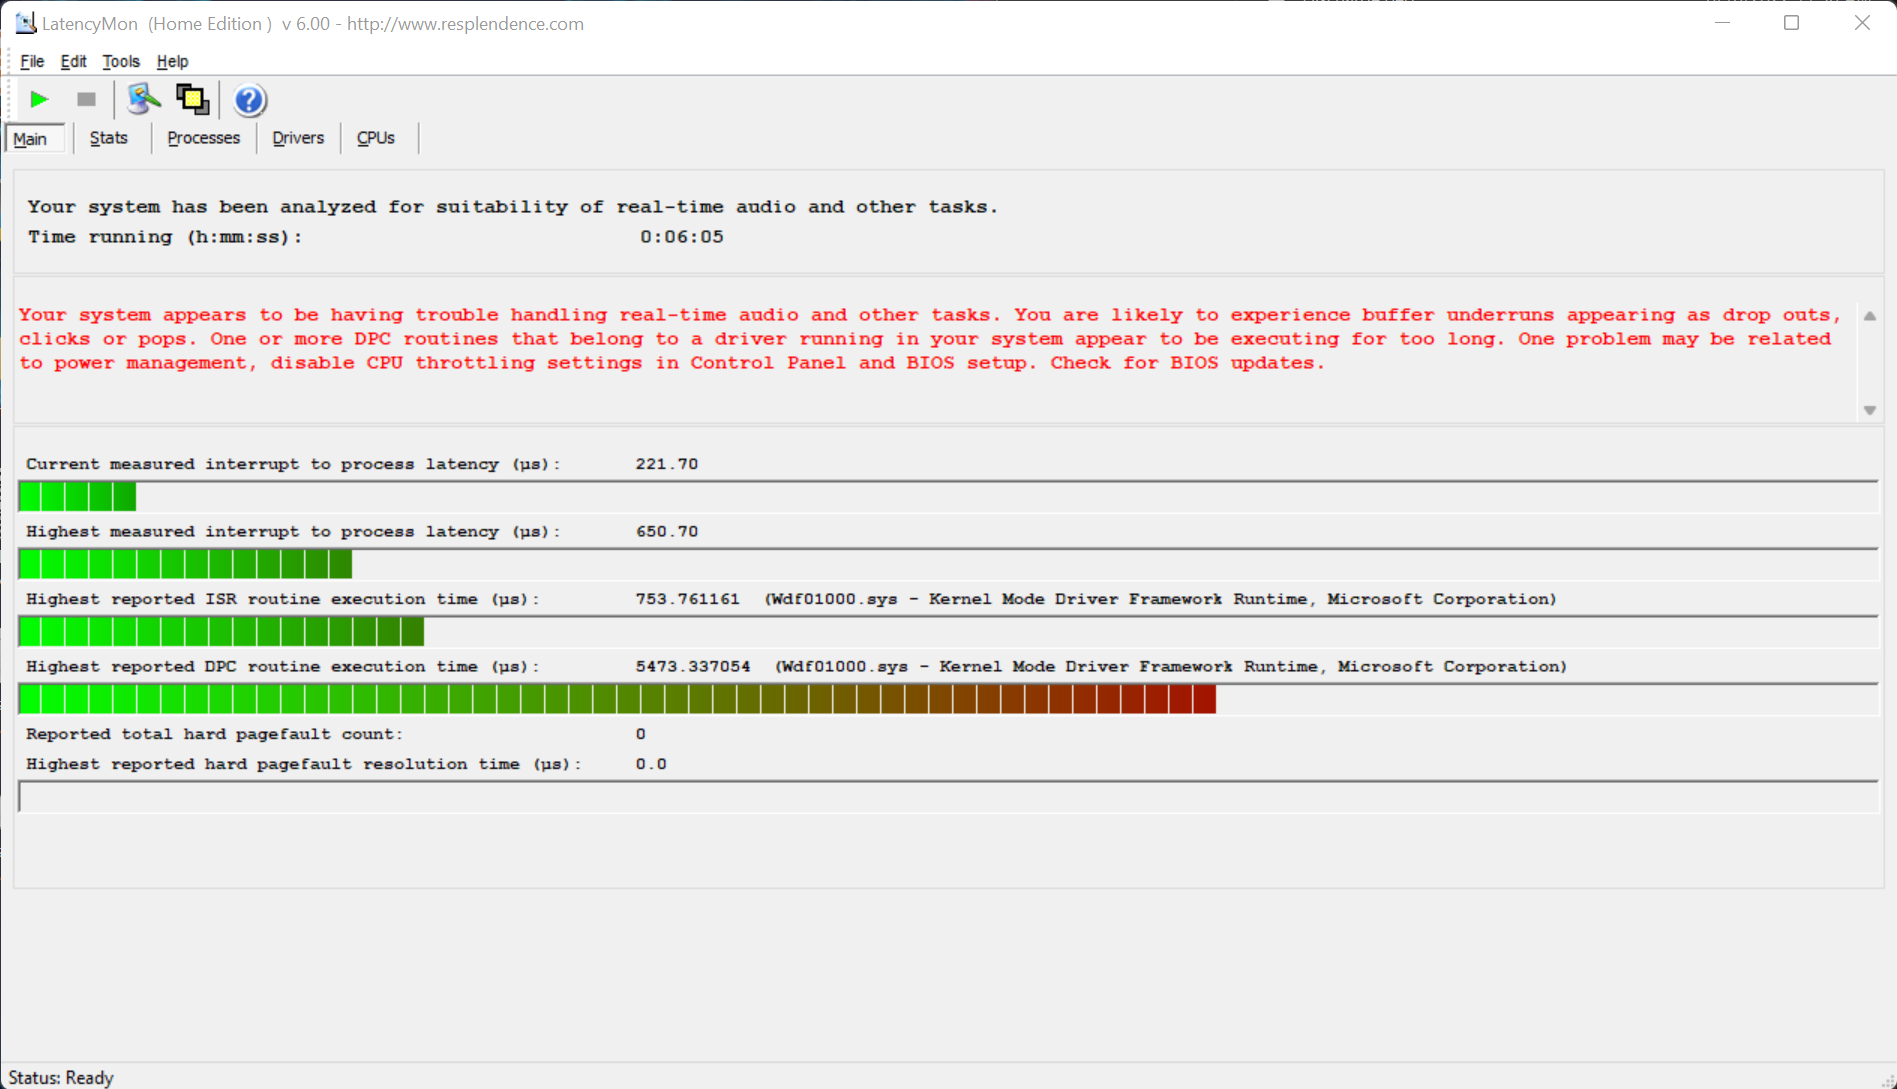Click the empty pagefault resolution time bar
The image size is (1897, 1089).
coord(947,797)
